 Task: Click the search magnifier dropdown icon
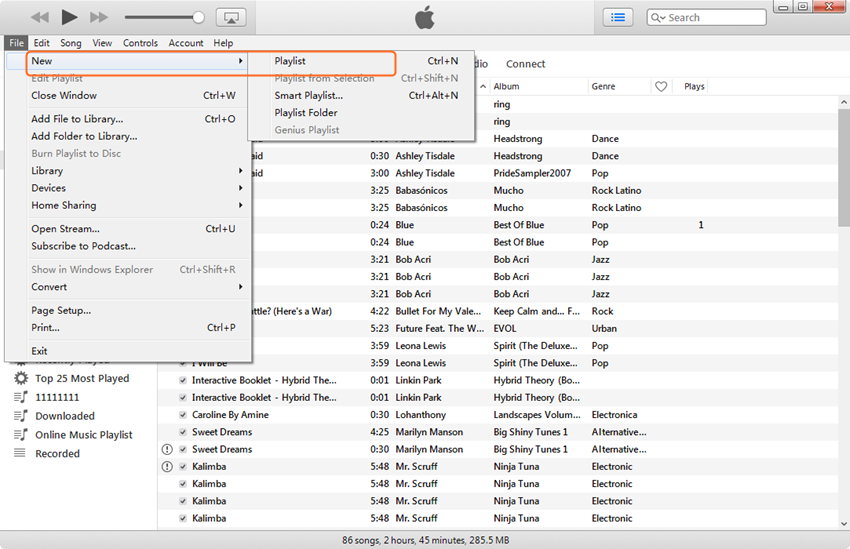658,17
